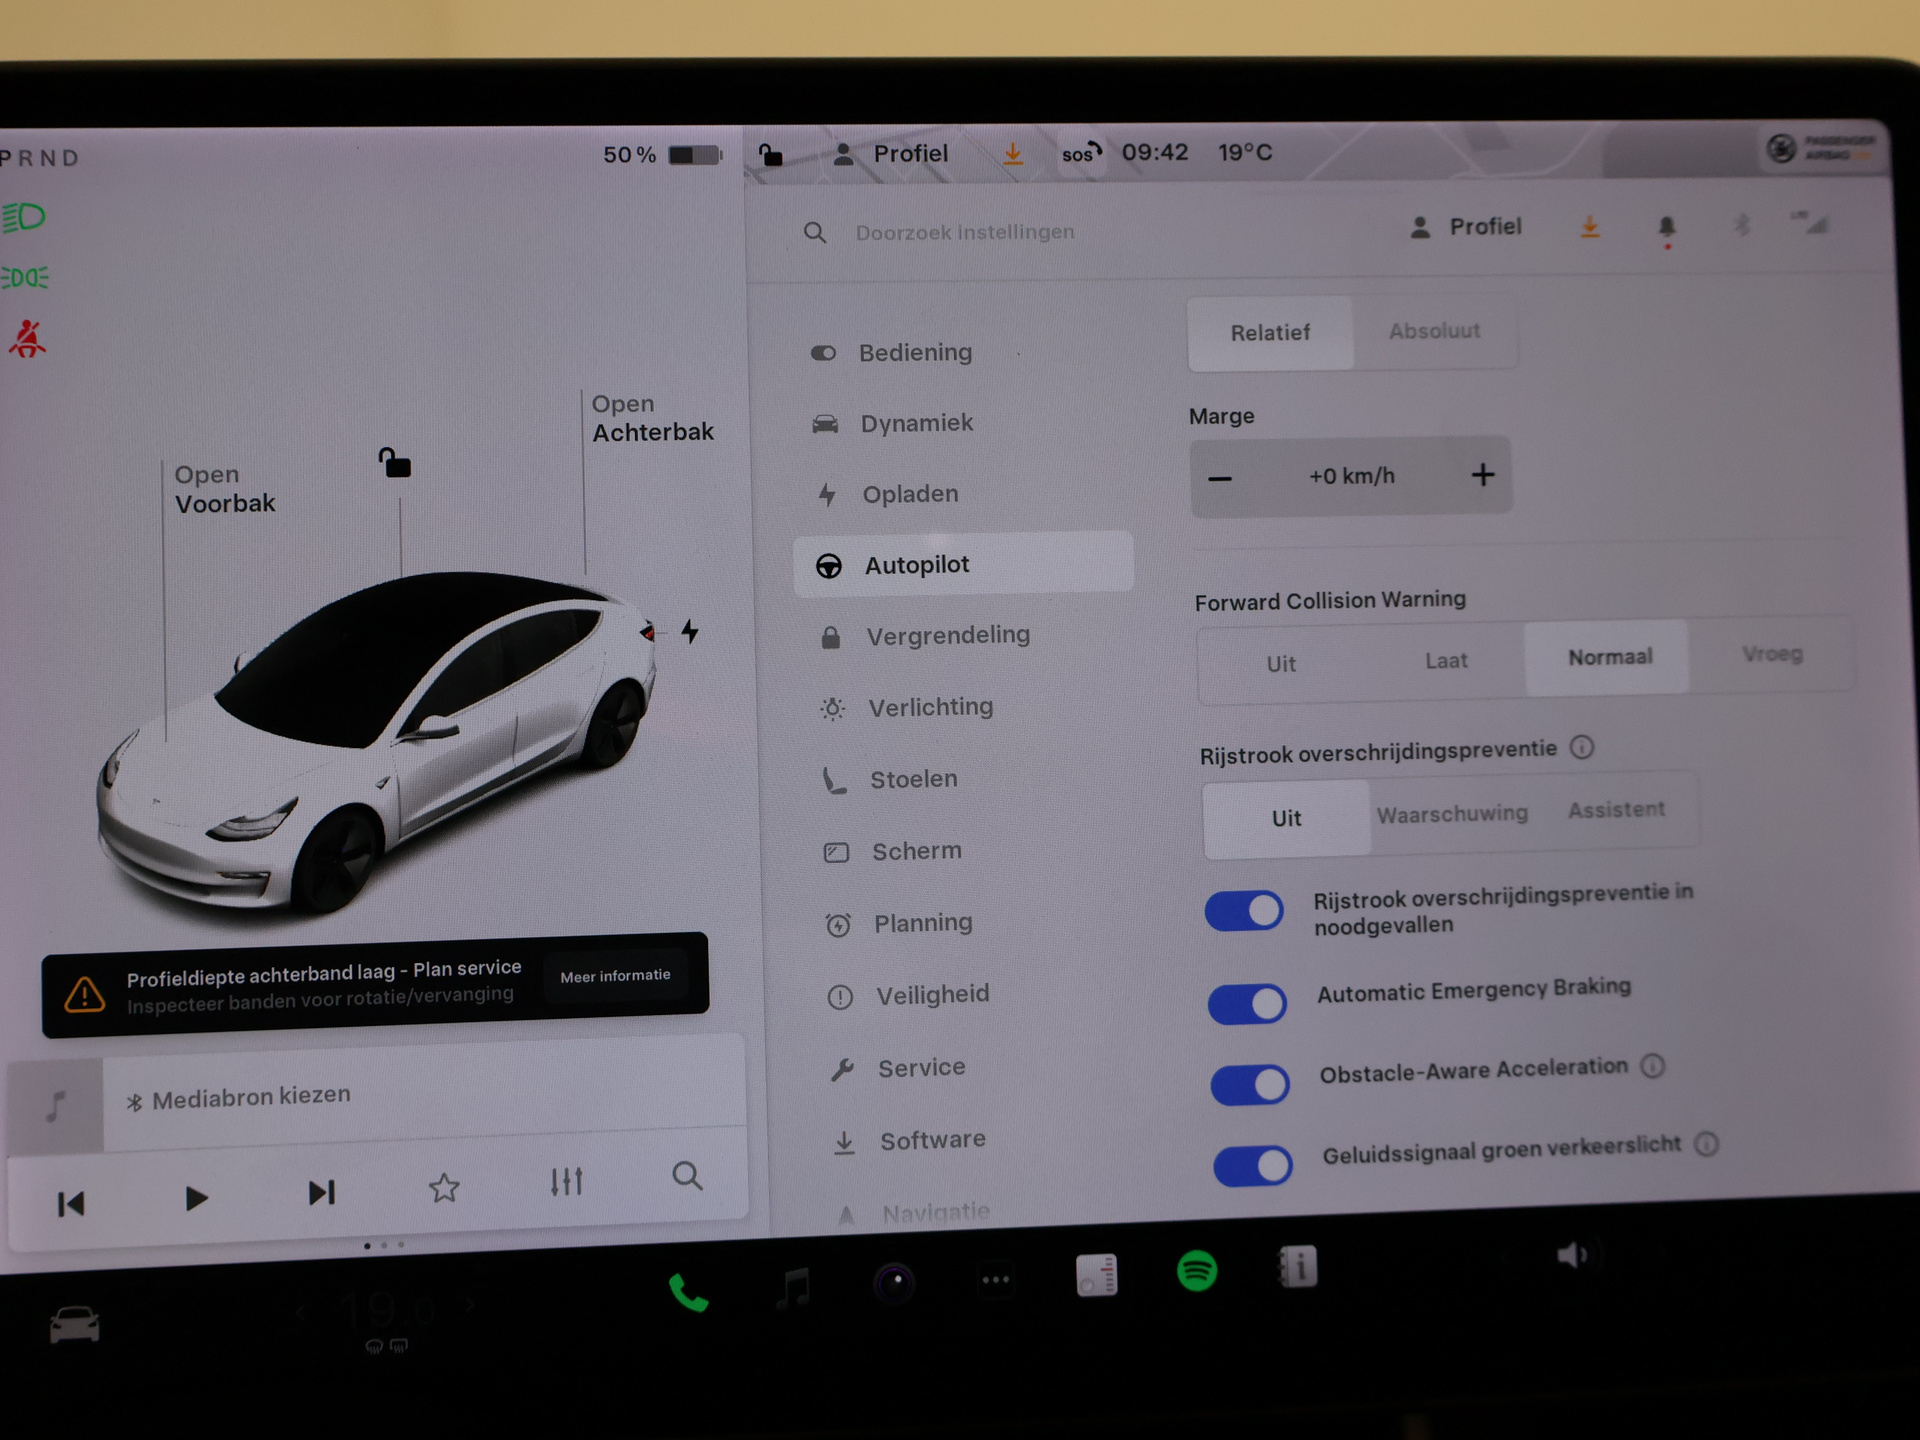Set lane prevention to Assistent

1616,810
